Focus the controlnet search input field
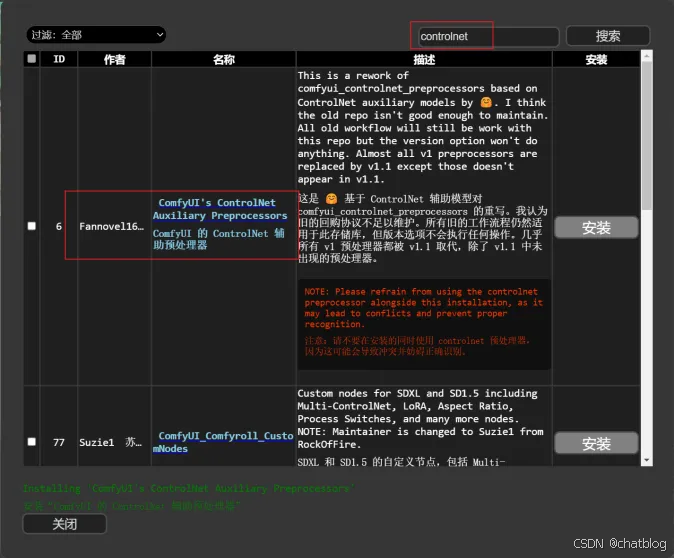 coord(487,37)
